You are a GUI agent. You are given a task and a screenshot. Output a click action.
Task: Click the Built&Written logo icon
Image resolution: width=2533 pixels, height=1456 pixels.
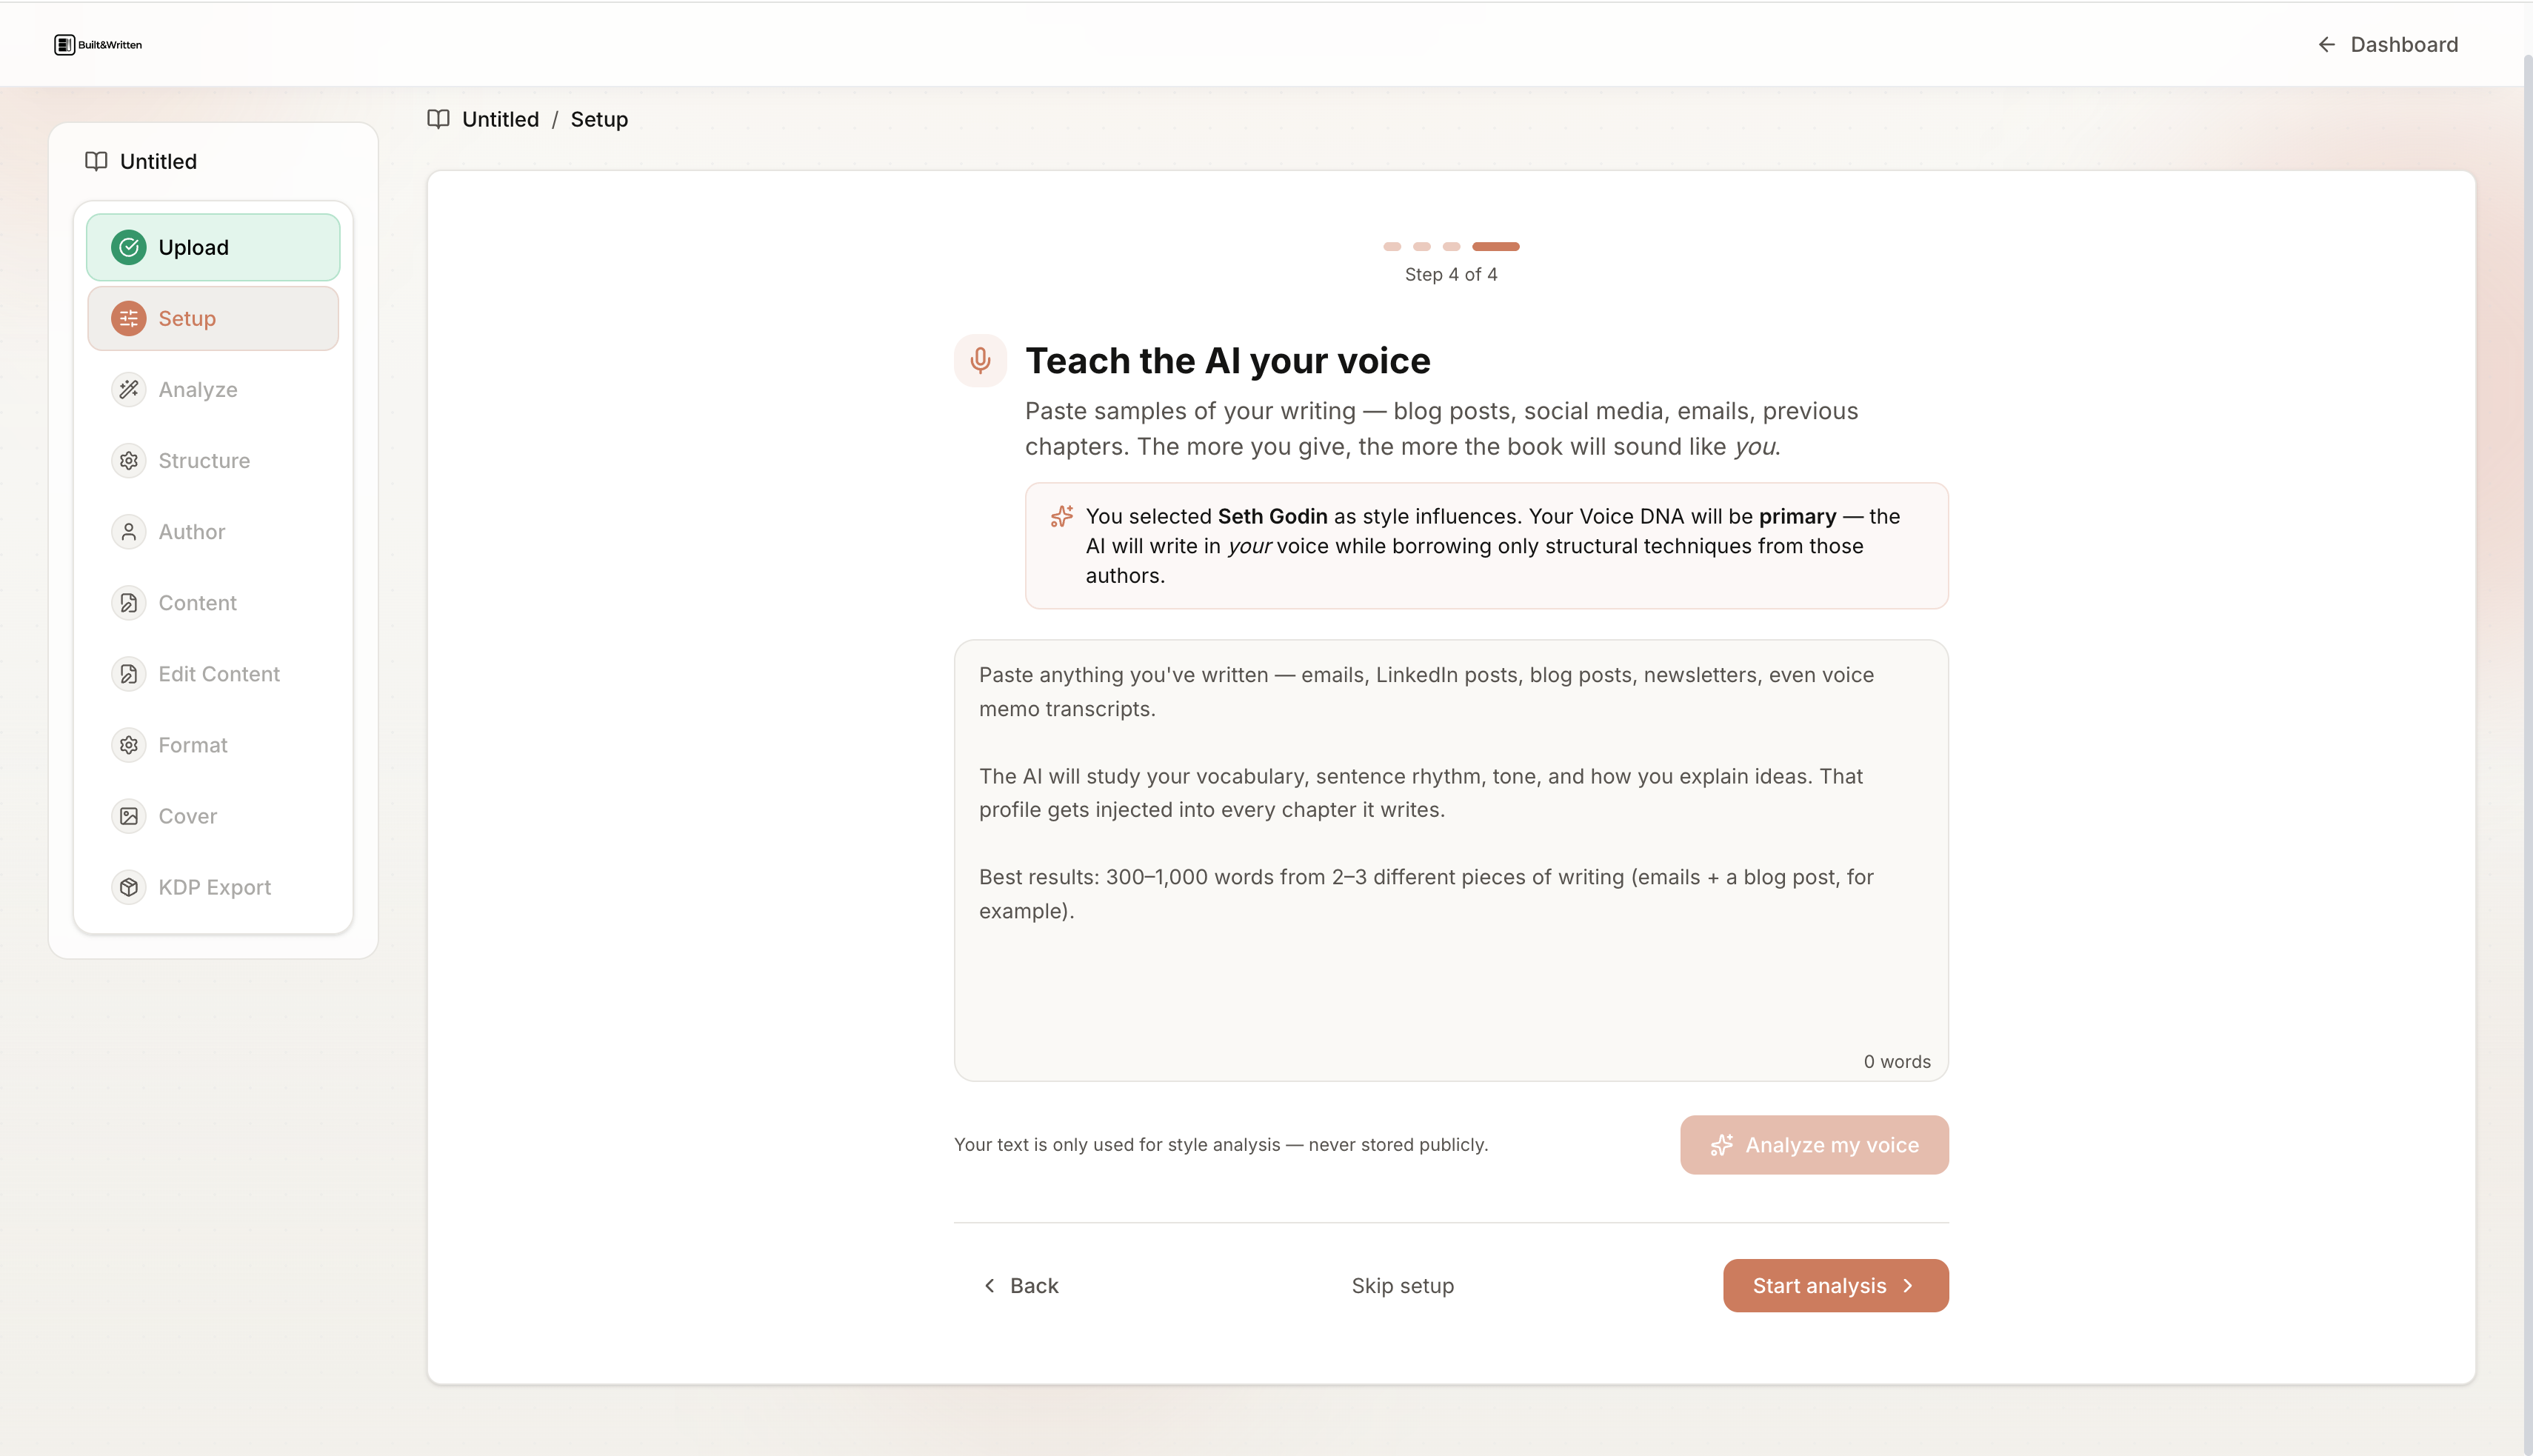(x=65, y=45)
